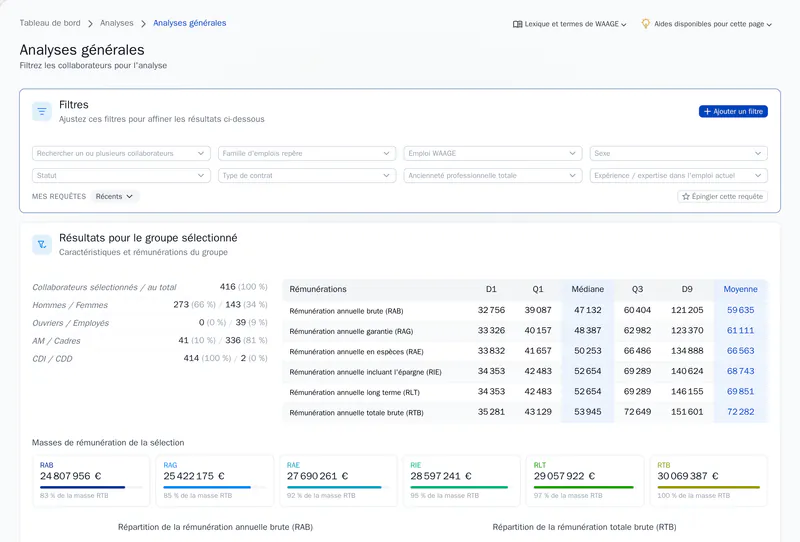Click Collaborateurs sélectionnés / au total label

104,287
